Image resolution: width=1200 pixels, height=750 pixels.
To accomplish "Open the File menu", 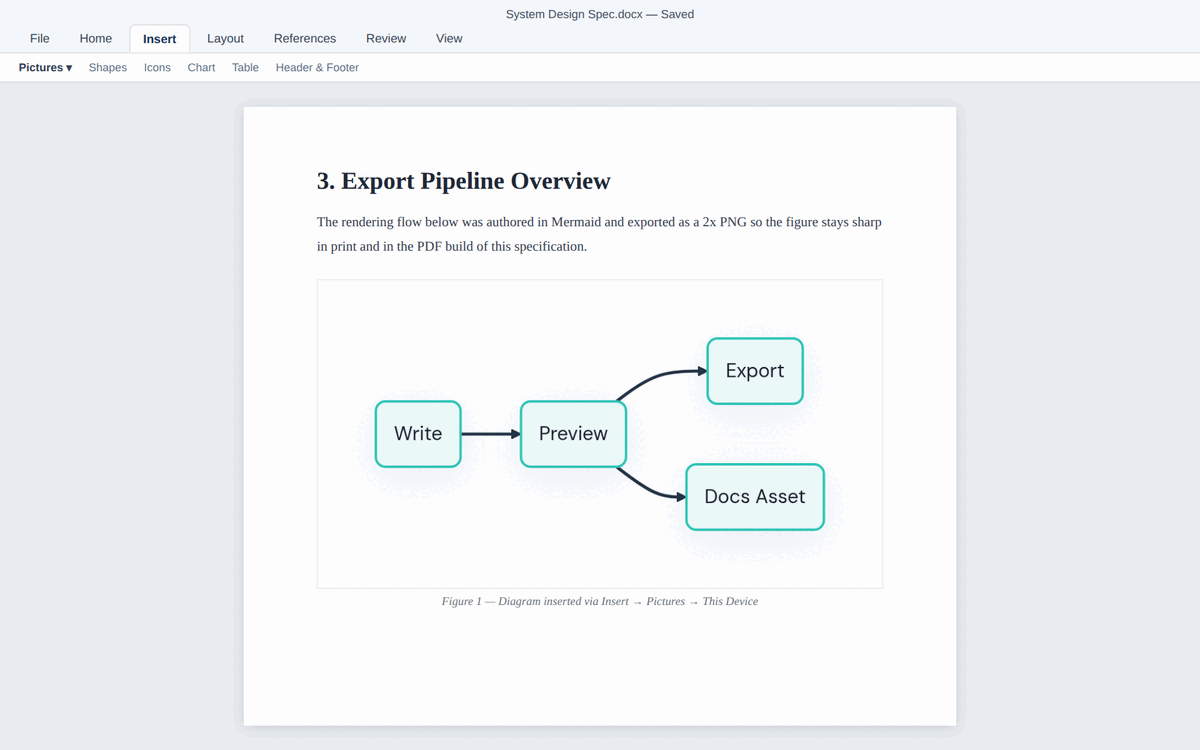I will [40, 38].
